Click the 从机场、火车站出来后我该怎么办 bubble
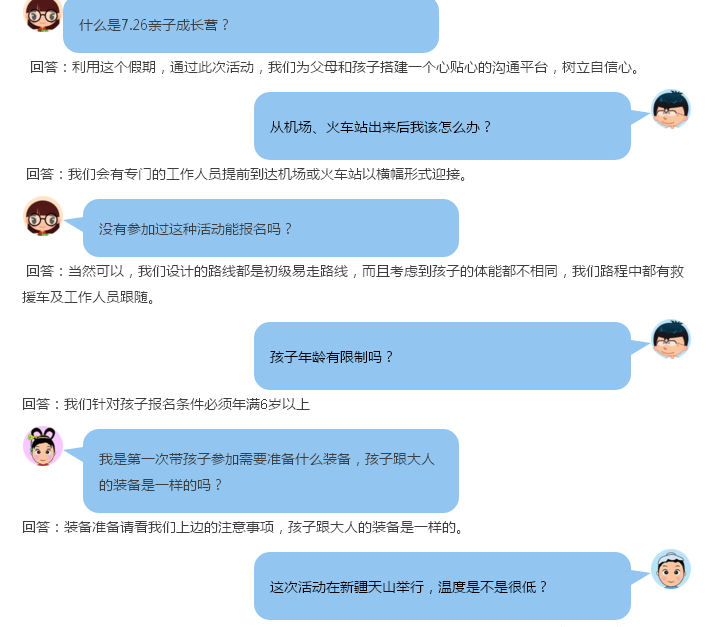The height and width of the screenshot is (627, 710). coord(442,126)
